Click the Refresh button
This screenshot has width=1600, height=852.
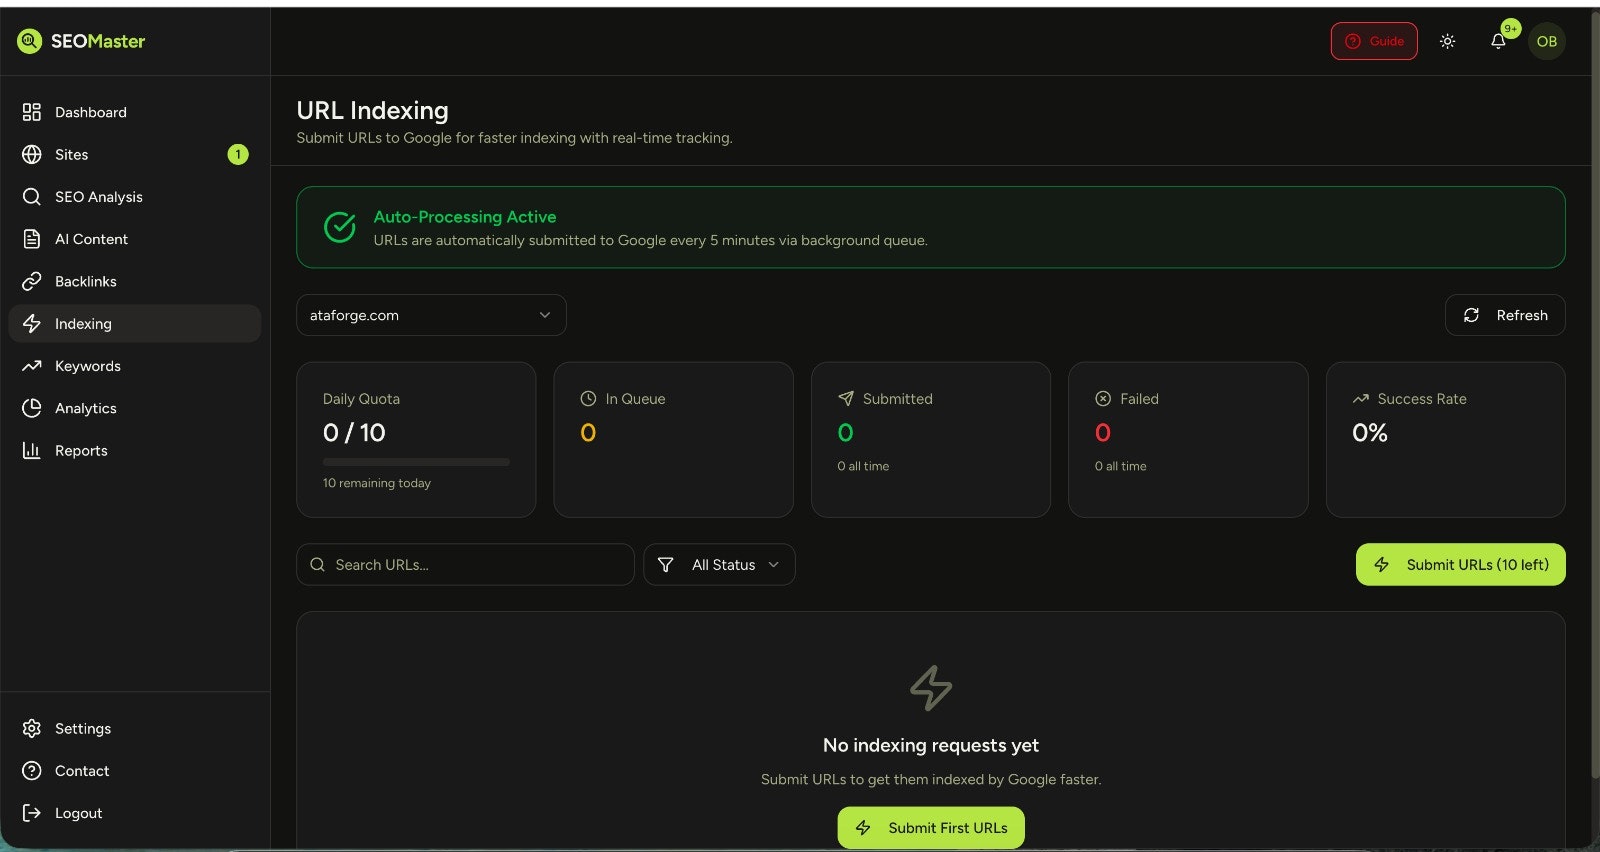pyautogui.click(x=1505, y=315)
